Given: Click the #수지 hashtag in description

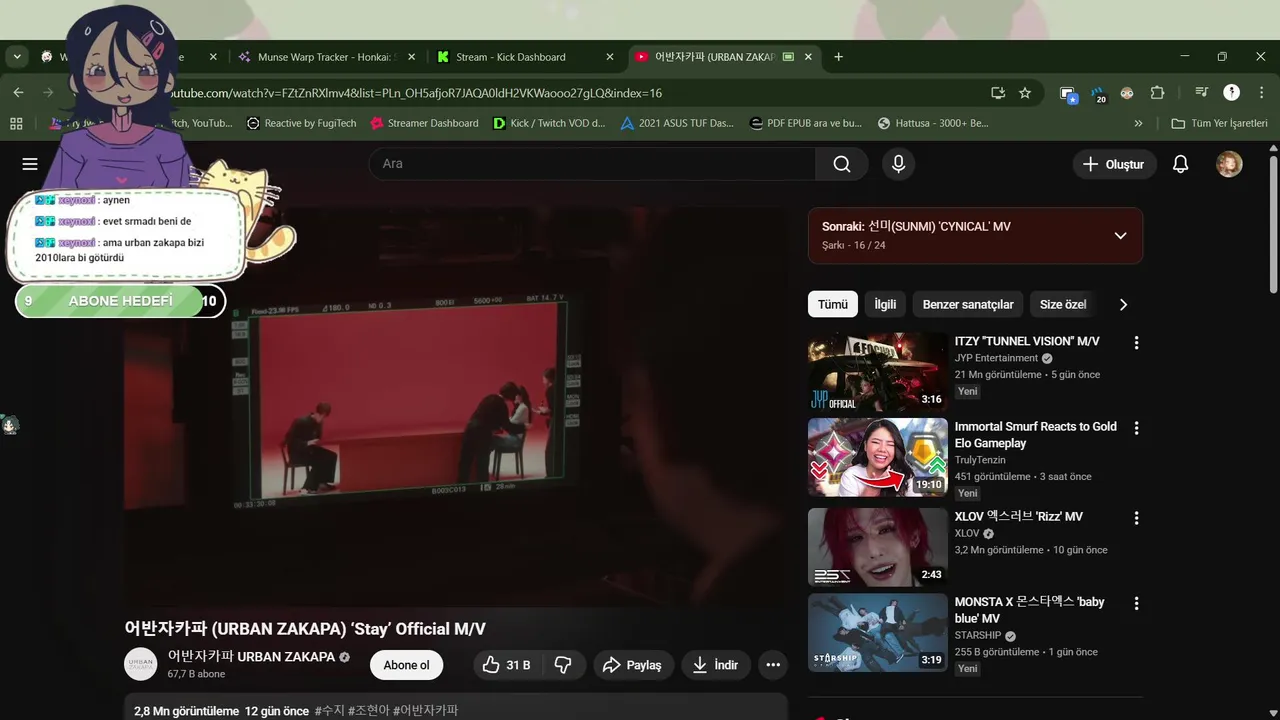Looking at the screenshot, I should (x=329, y=711).
